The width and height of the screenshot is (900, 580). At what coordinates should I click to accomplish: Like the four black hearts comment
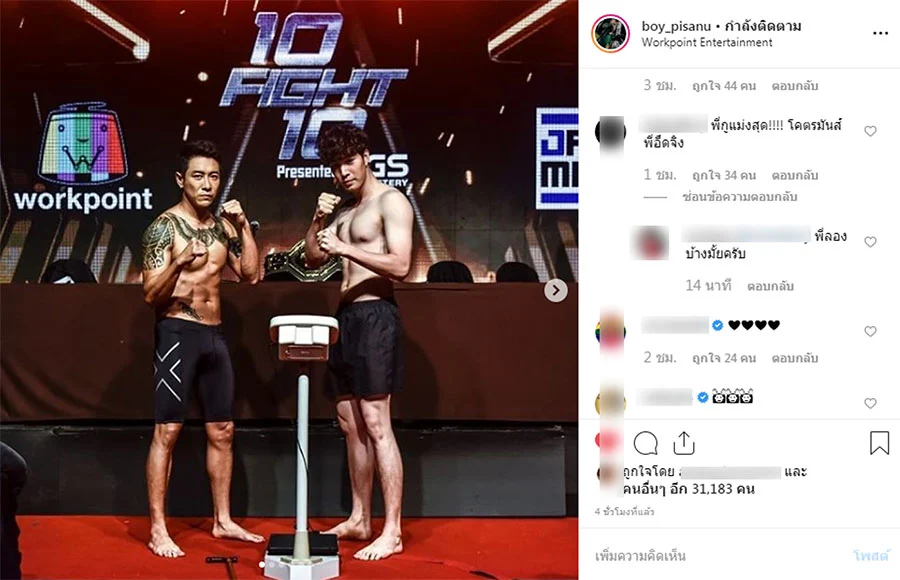tap(870, 331)
